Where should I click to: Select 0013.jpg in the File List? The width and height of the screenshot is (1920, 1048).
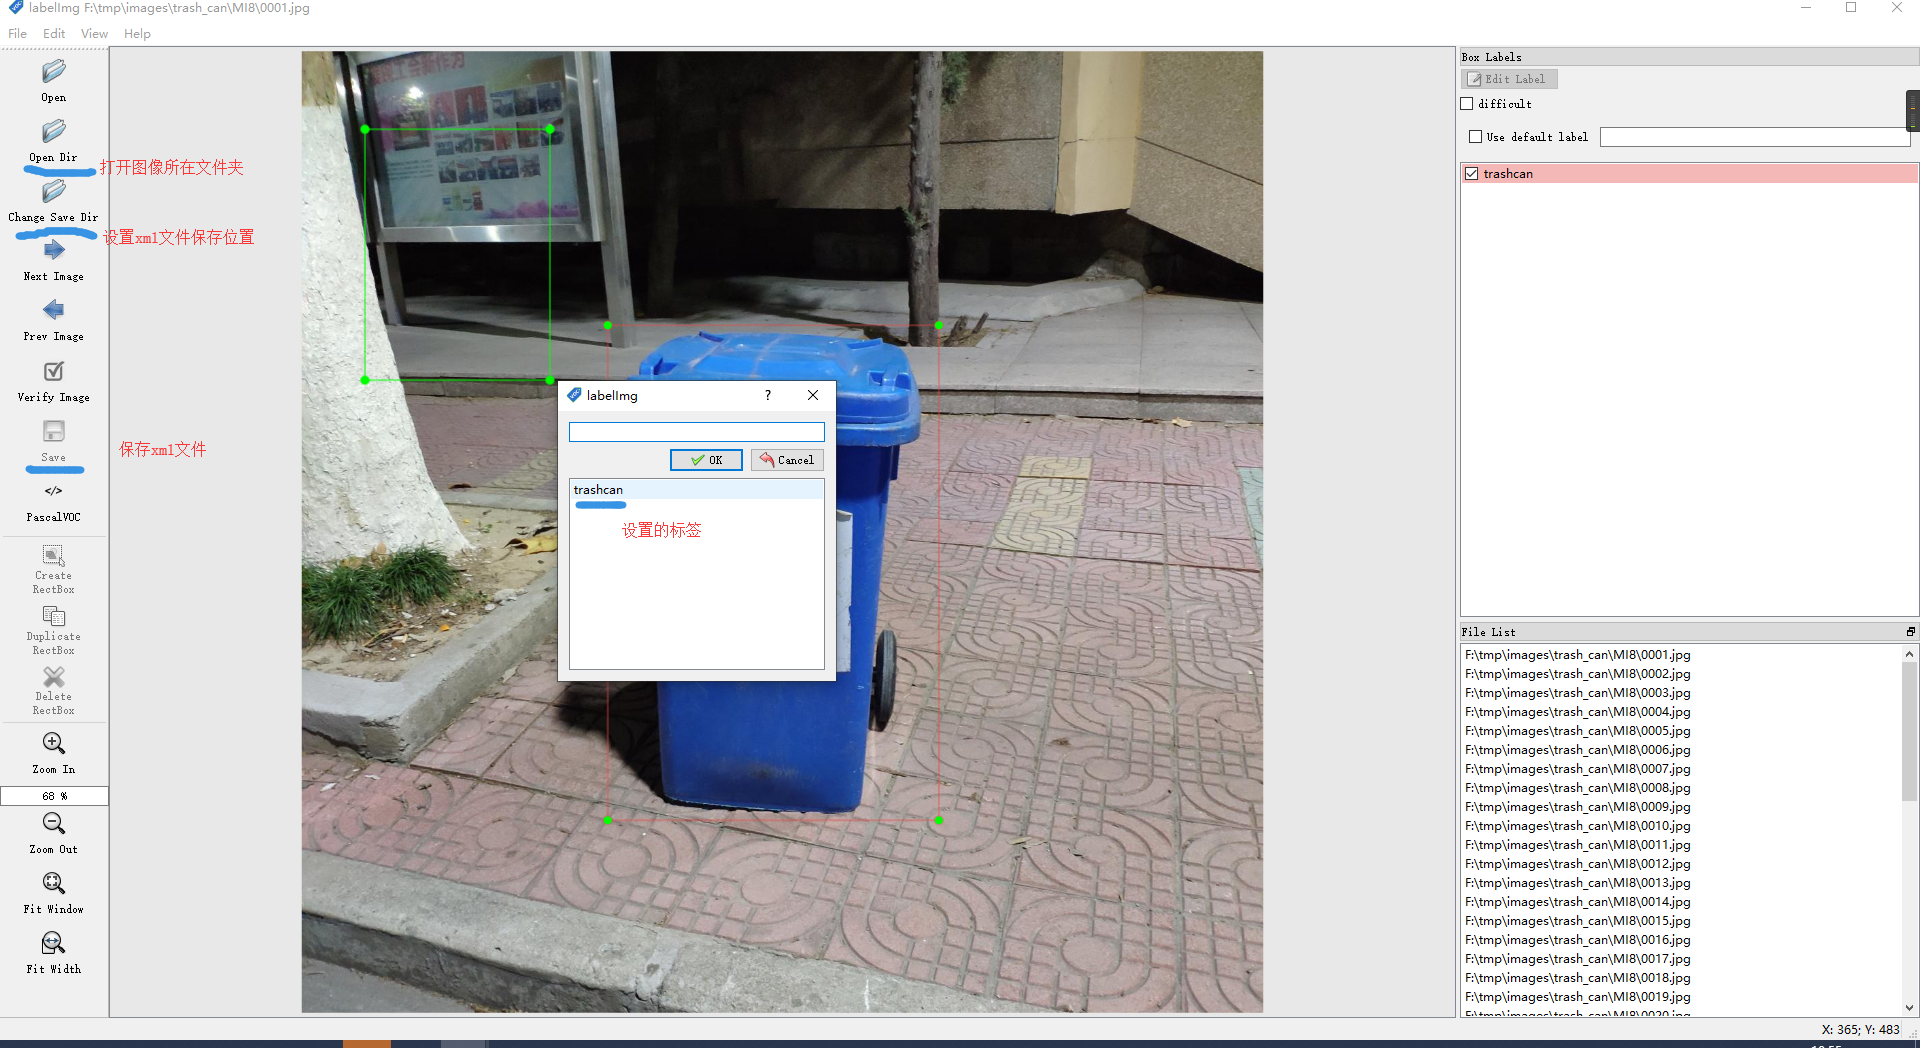(1578, 883)
